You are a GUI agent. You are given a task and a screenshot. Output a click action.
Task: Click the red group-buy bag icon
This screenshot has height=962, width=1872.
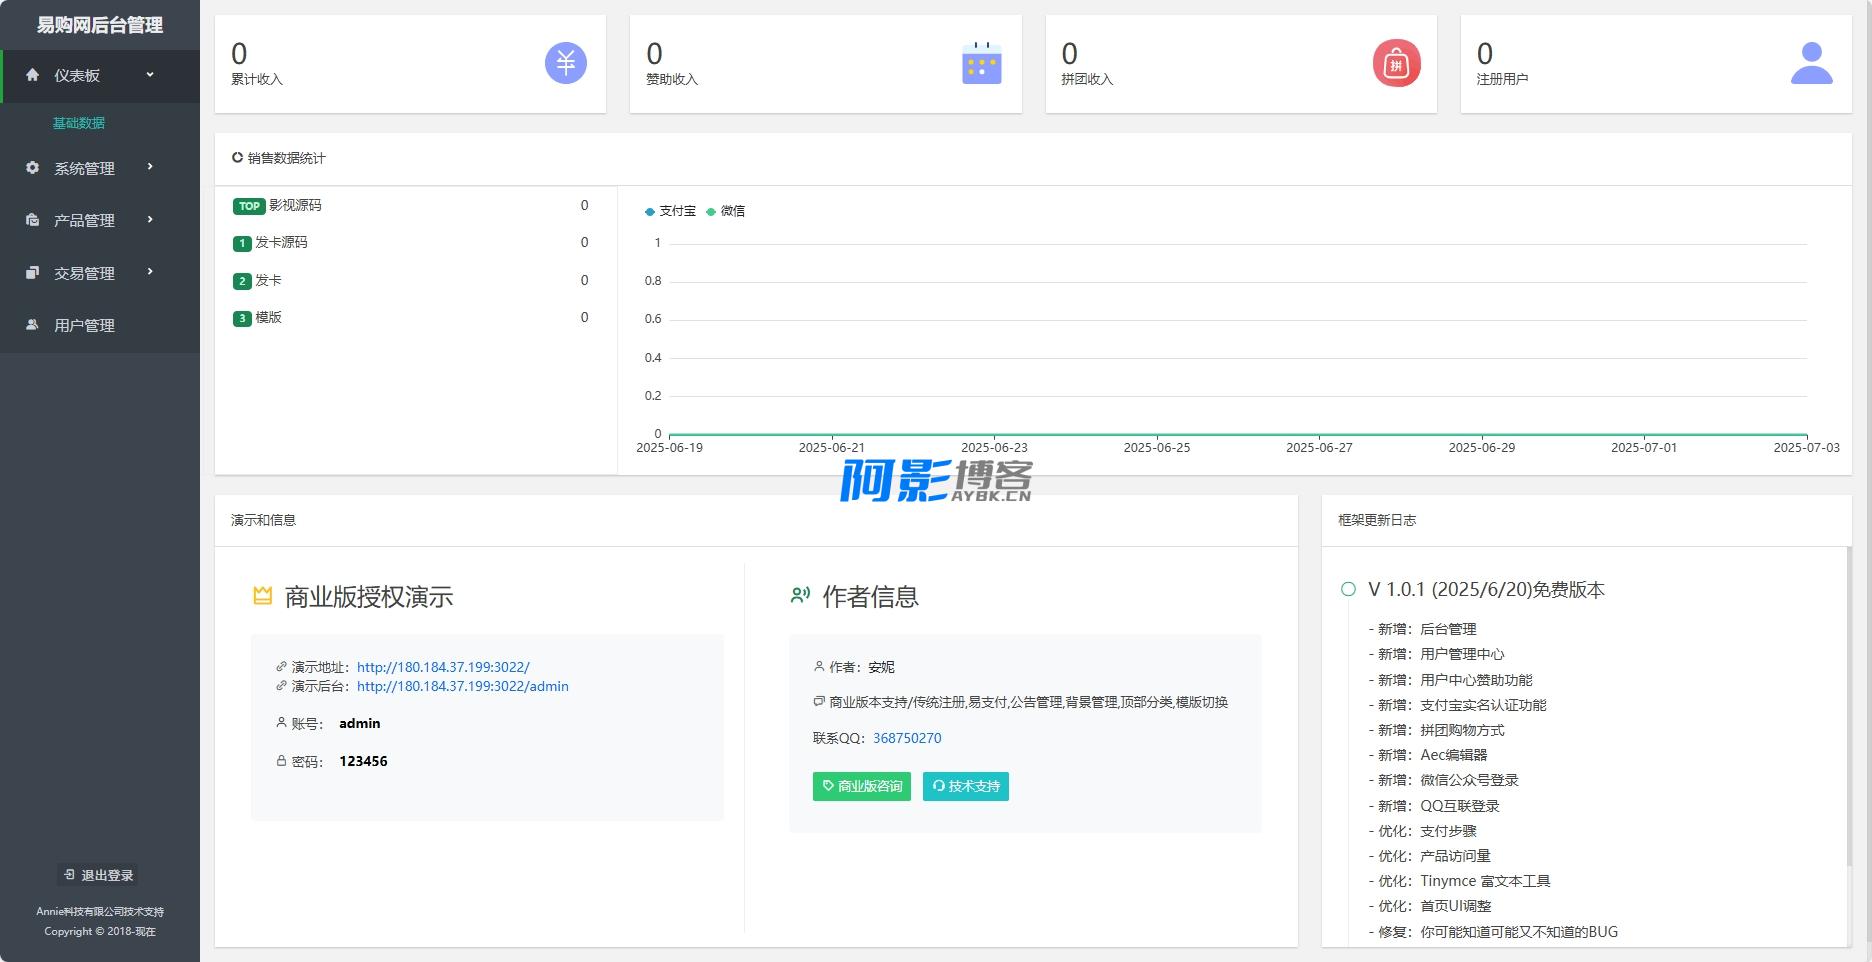1396,63
